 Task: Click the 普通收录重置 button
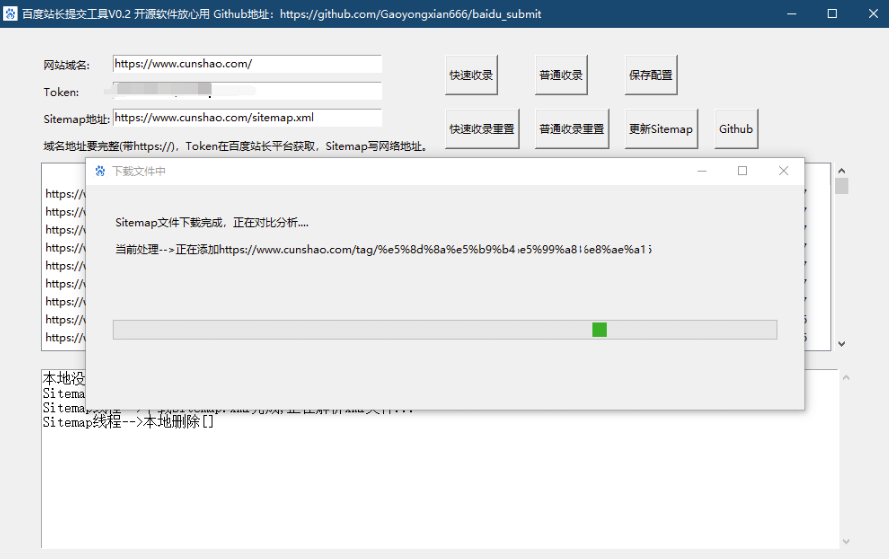click(572, 129)
